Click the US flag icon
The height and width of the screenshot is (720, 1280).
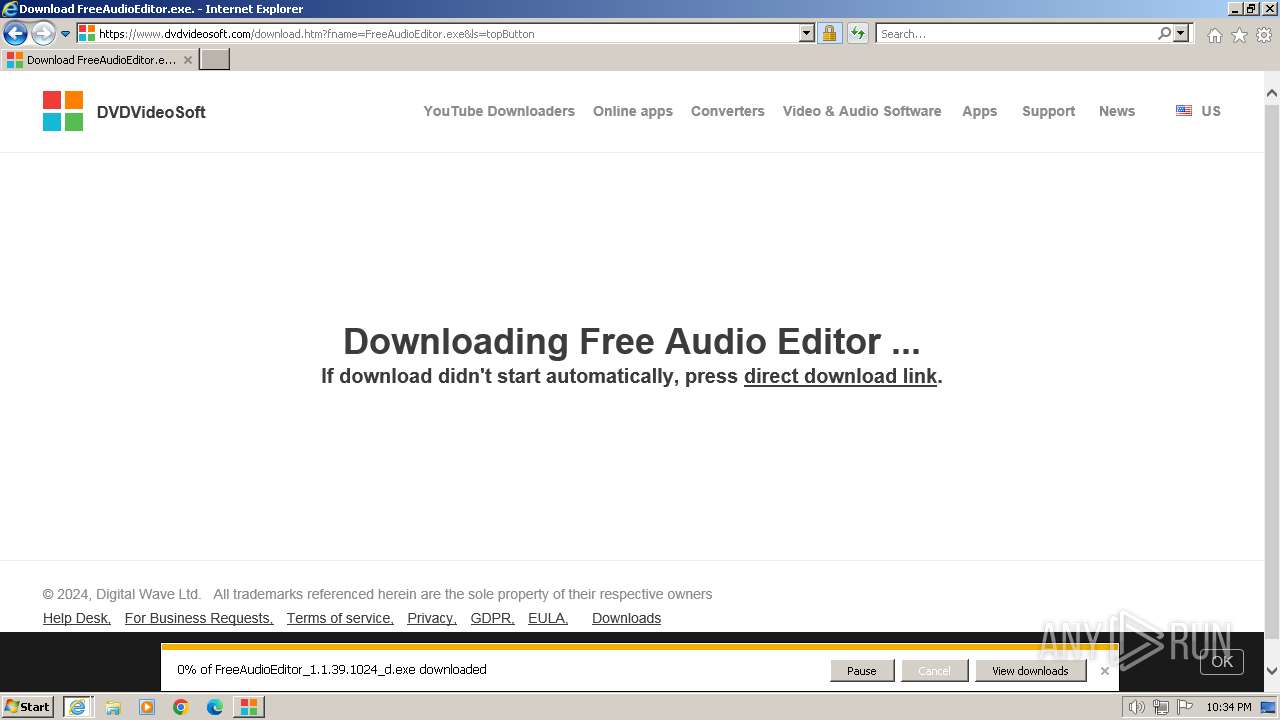pos(1184,111)
